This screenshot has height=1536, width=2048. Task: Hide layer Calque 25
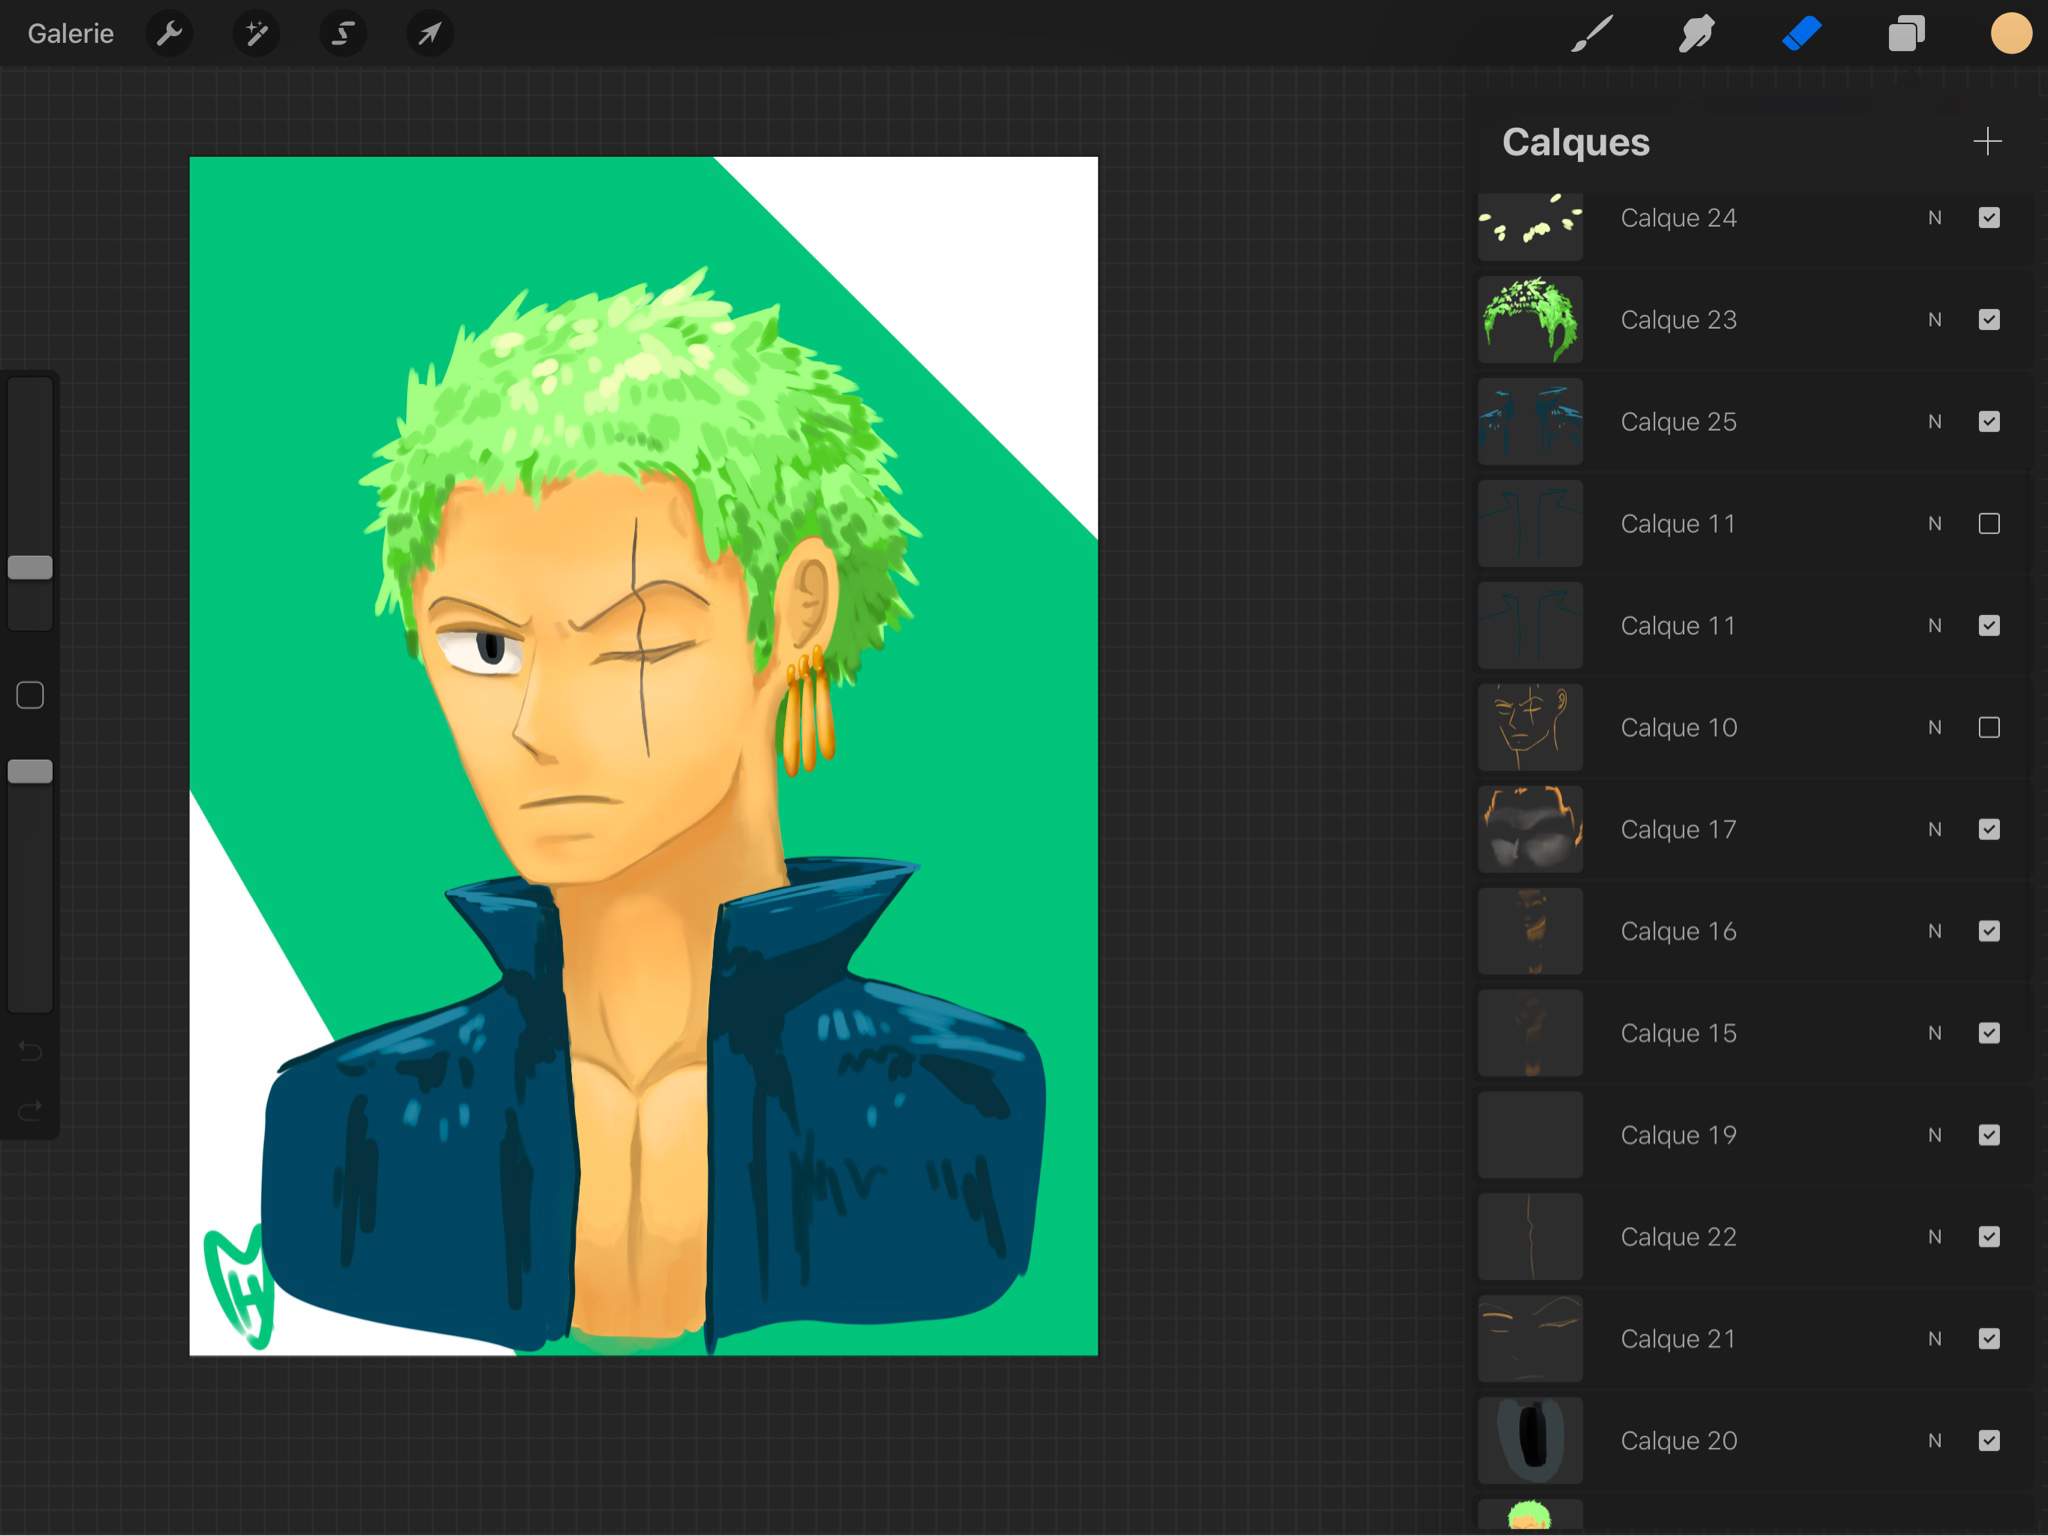tap(1989, 422)
